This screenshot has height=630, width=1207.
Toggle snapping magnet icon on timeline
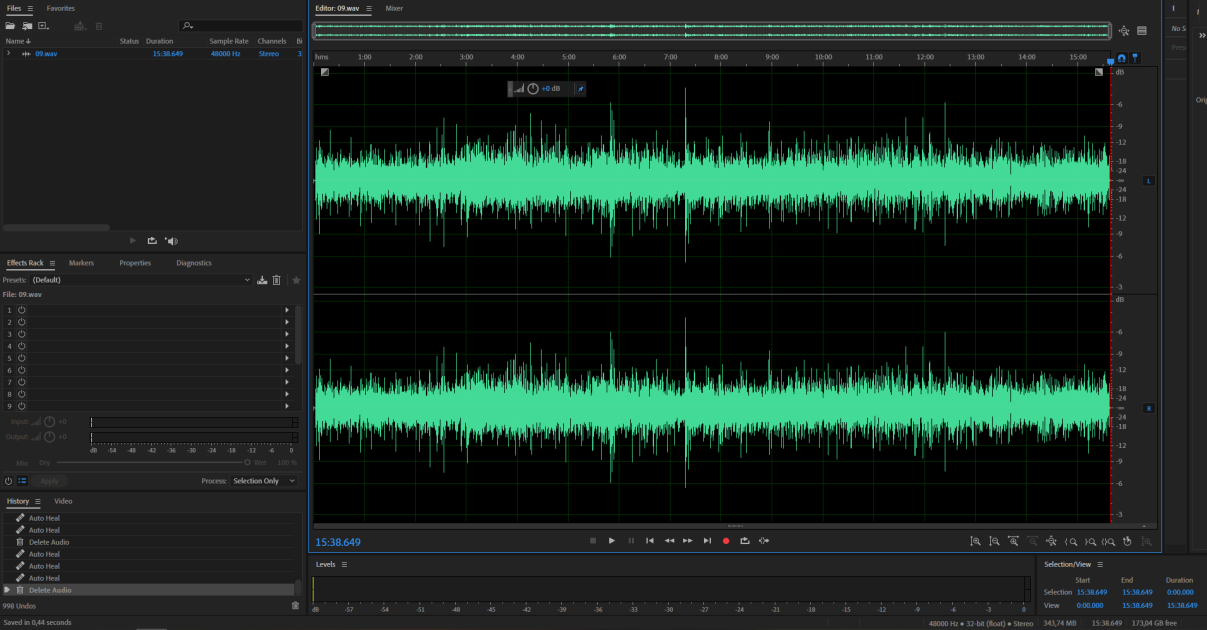(1122, 58)
